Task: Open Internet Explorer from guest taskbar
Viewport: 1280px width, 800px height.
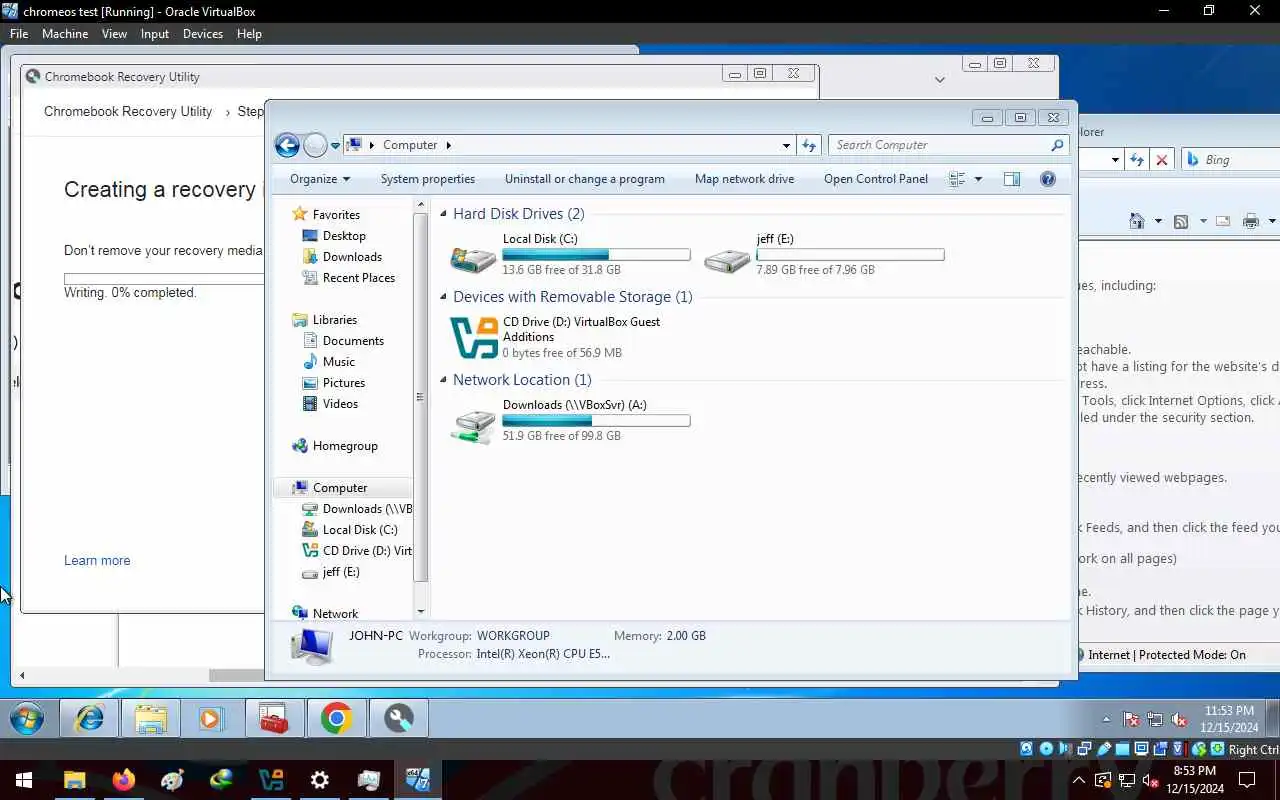Action: tap(90, 718)
